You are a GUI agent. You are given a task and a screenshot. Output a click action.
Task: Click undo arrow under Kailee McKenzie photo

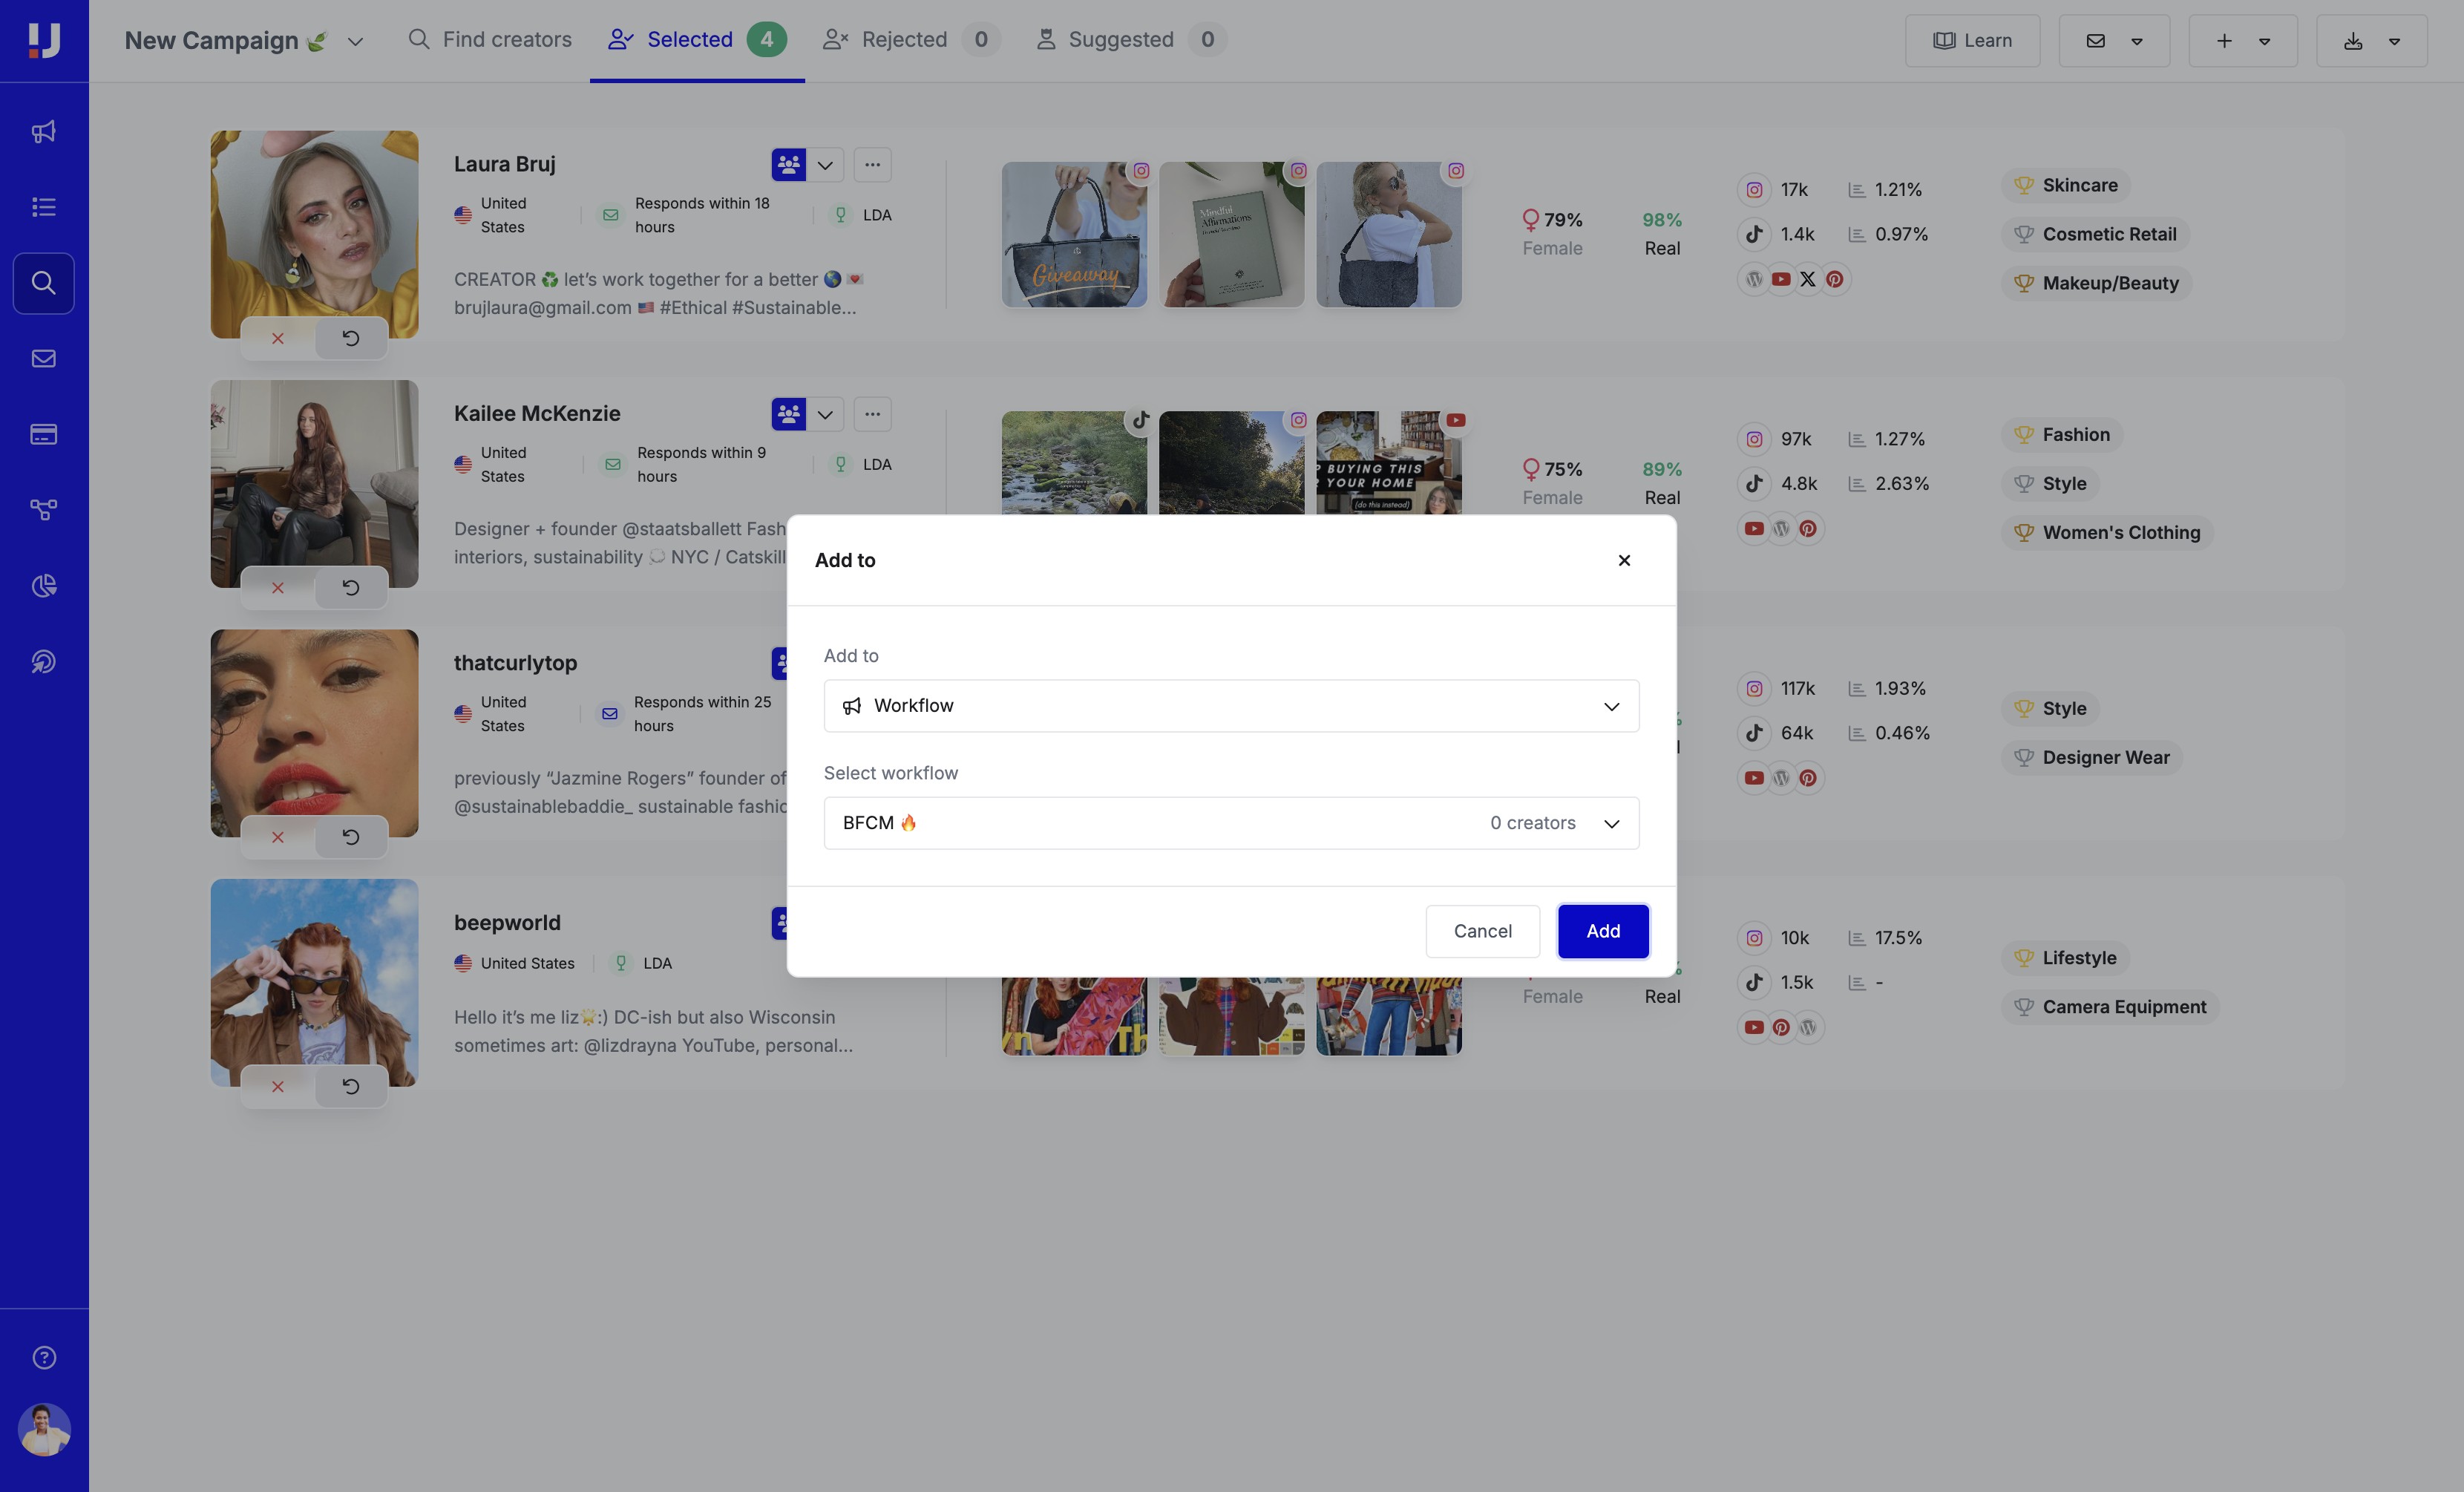[351, 588]
